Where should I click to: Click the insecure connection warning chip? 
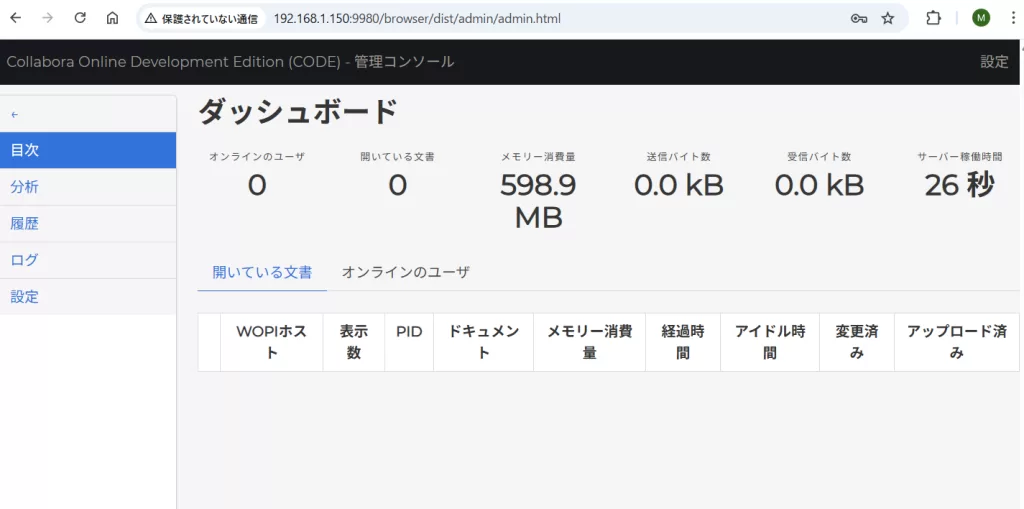tap(202, 18)
